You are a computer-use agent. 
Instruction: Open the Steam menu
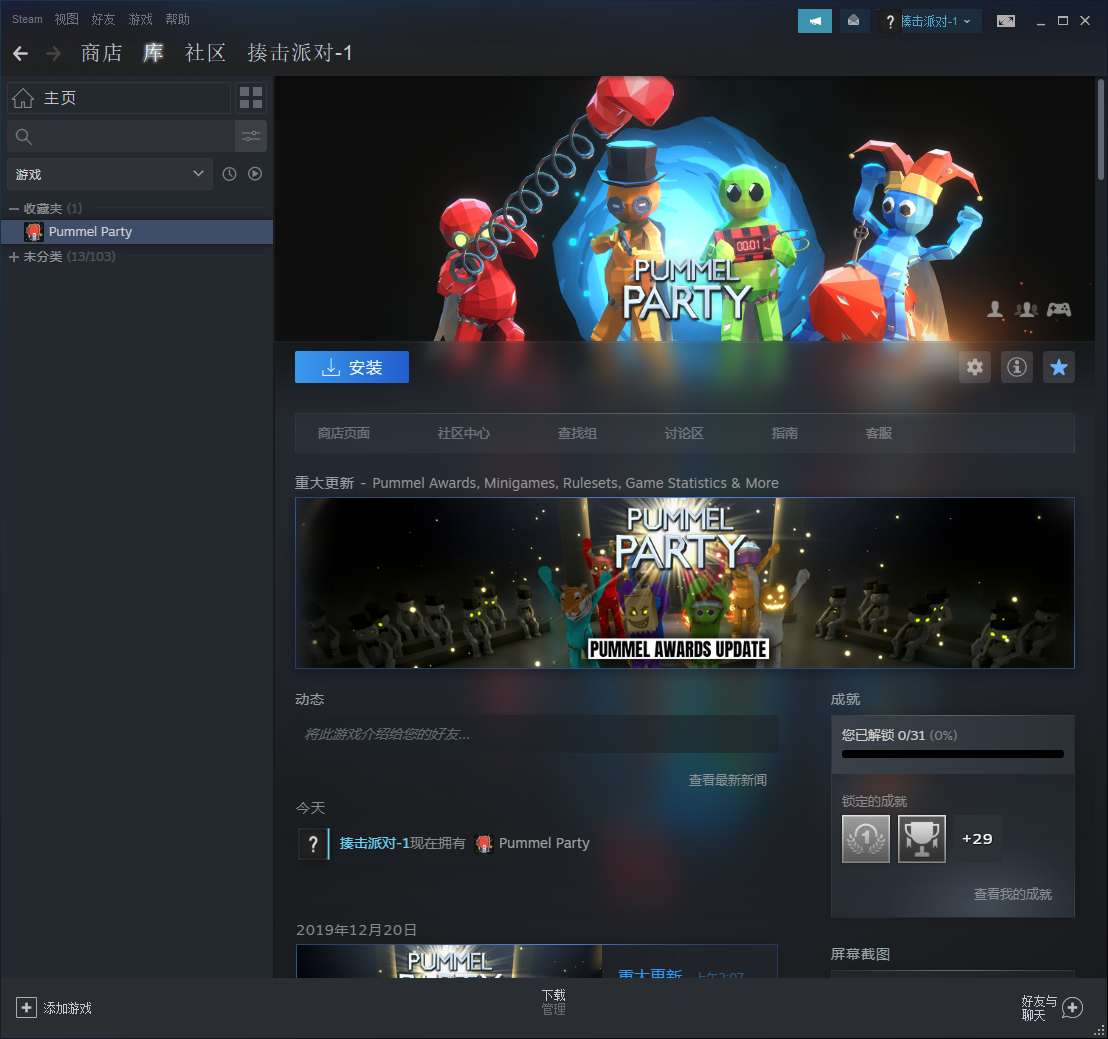tap(27, 19)
